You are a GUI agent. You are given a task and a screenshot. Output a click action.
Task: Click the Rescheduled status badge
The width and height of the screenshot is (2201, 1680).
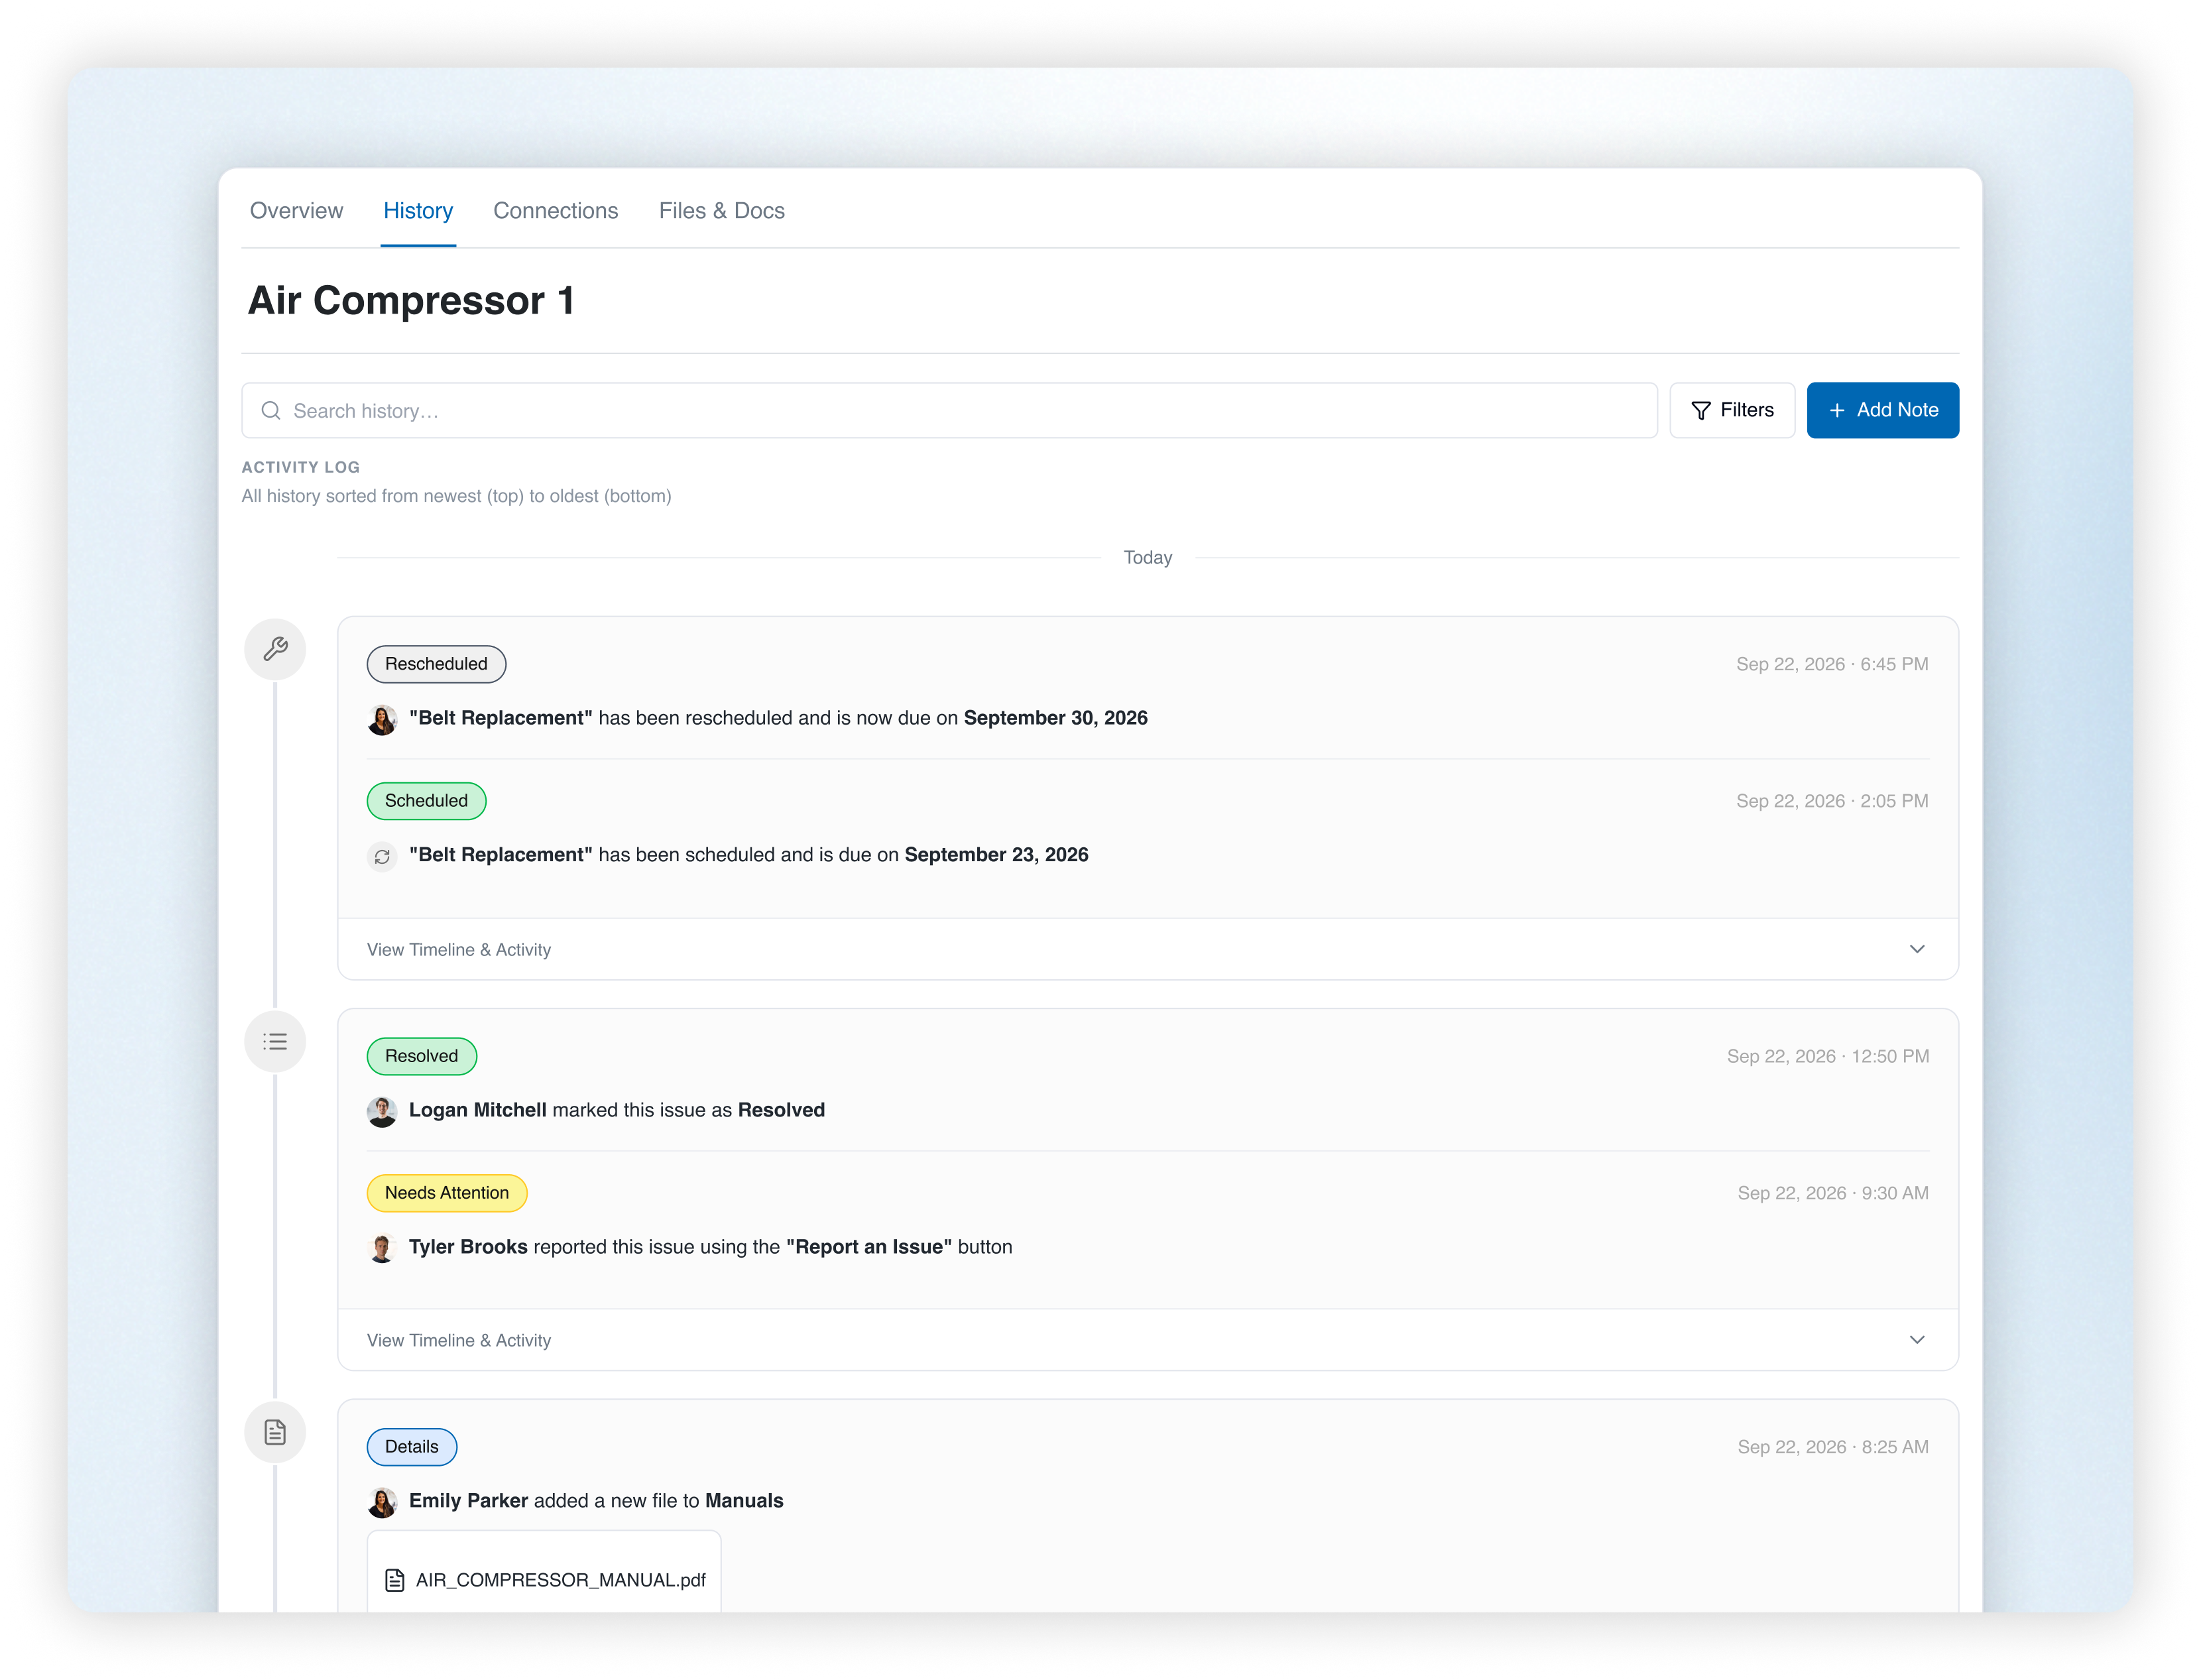tap(436, 664)
